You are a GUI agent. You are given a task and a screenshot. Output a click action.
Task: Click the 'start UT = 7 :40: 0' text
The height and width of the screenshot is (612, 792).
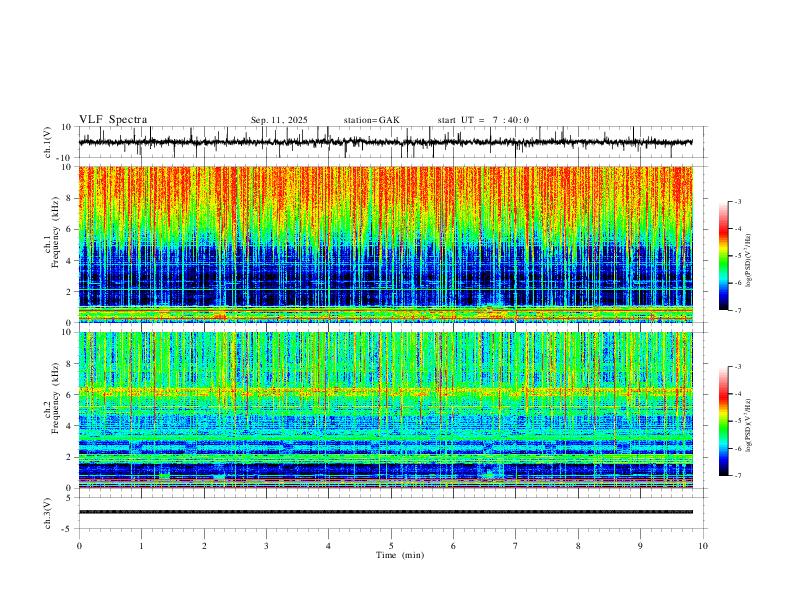point(483,120)
